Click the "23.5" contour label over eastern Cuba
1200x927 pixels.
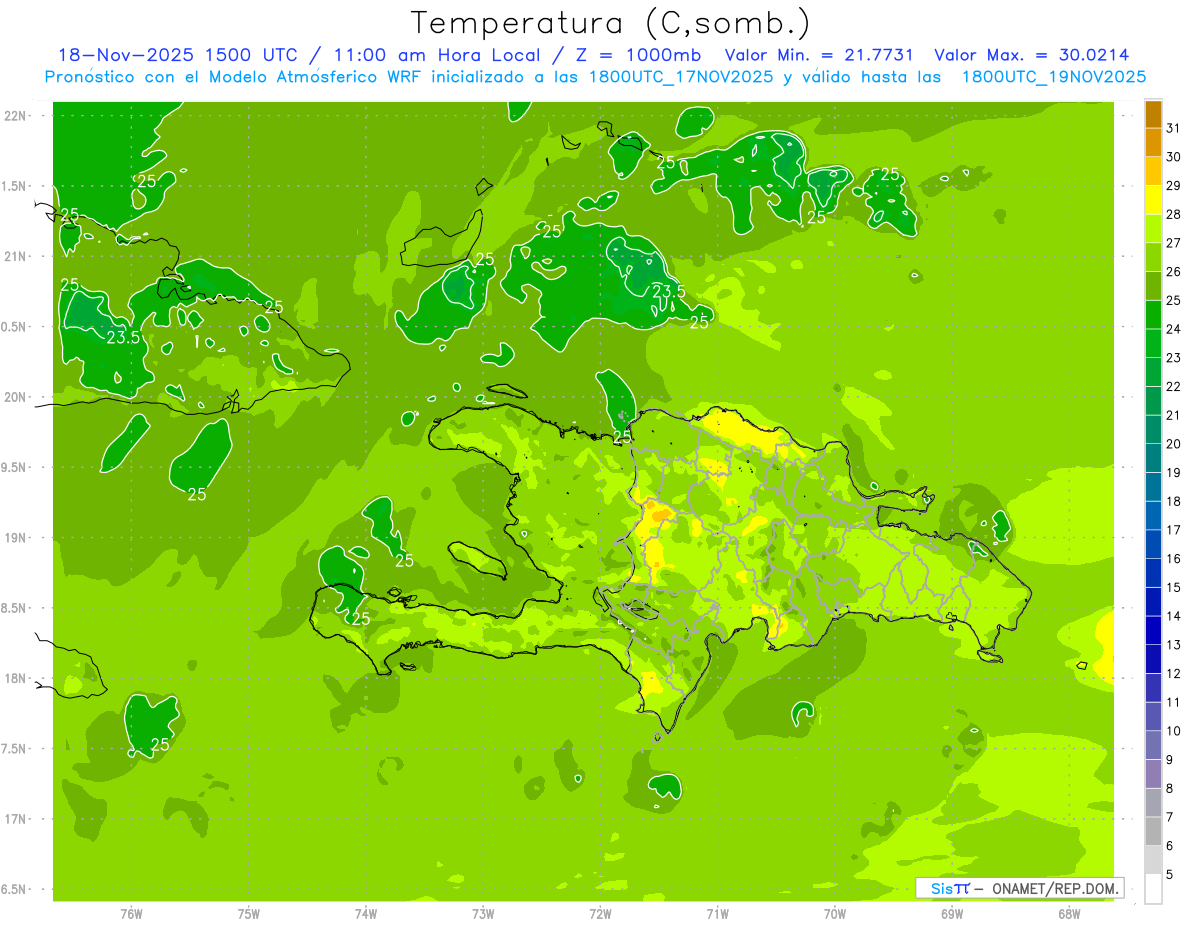[x=123, y=338]
